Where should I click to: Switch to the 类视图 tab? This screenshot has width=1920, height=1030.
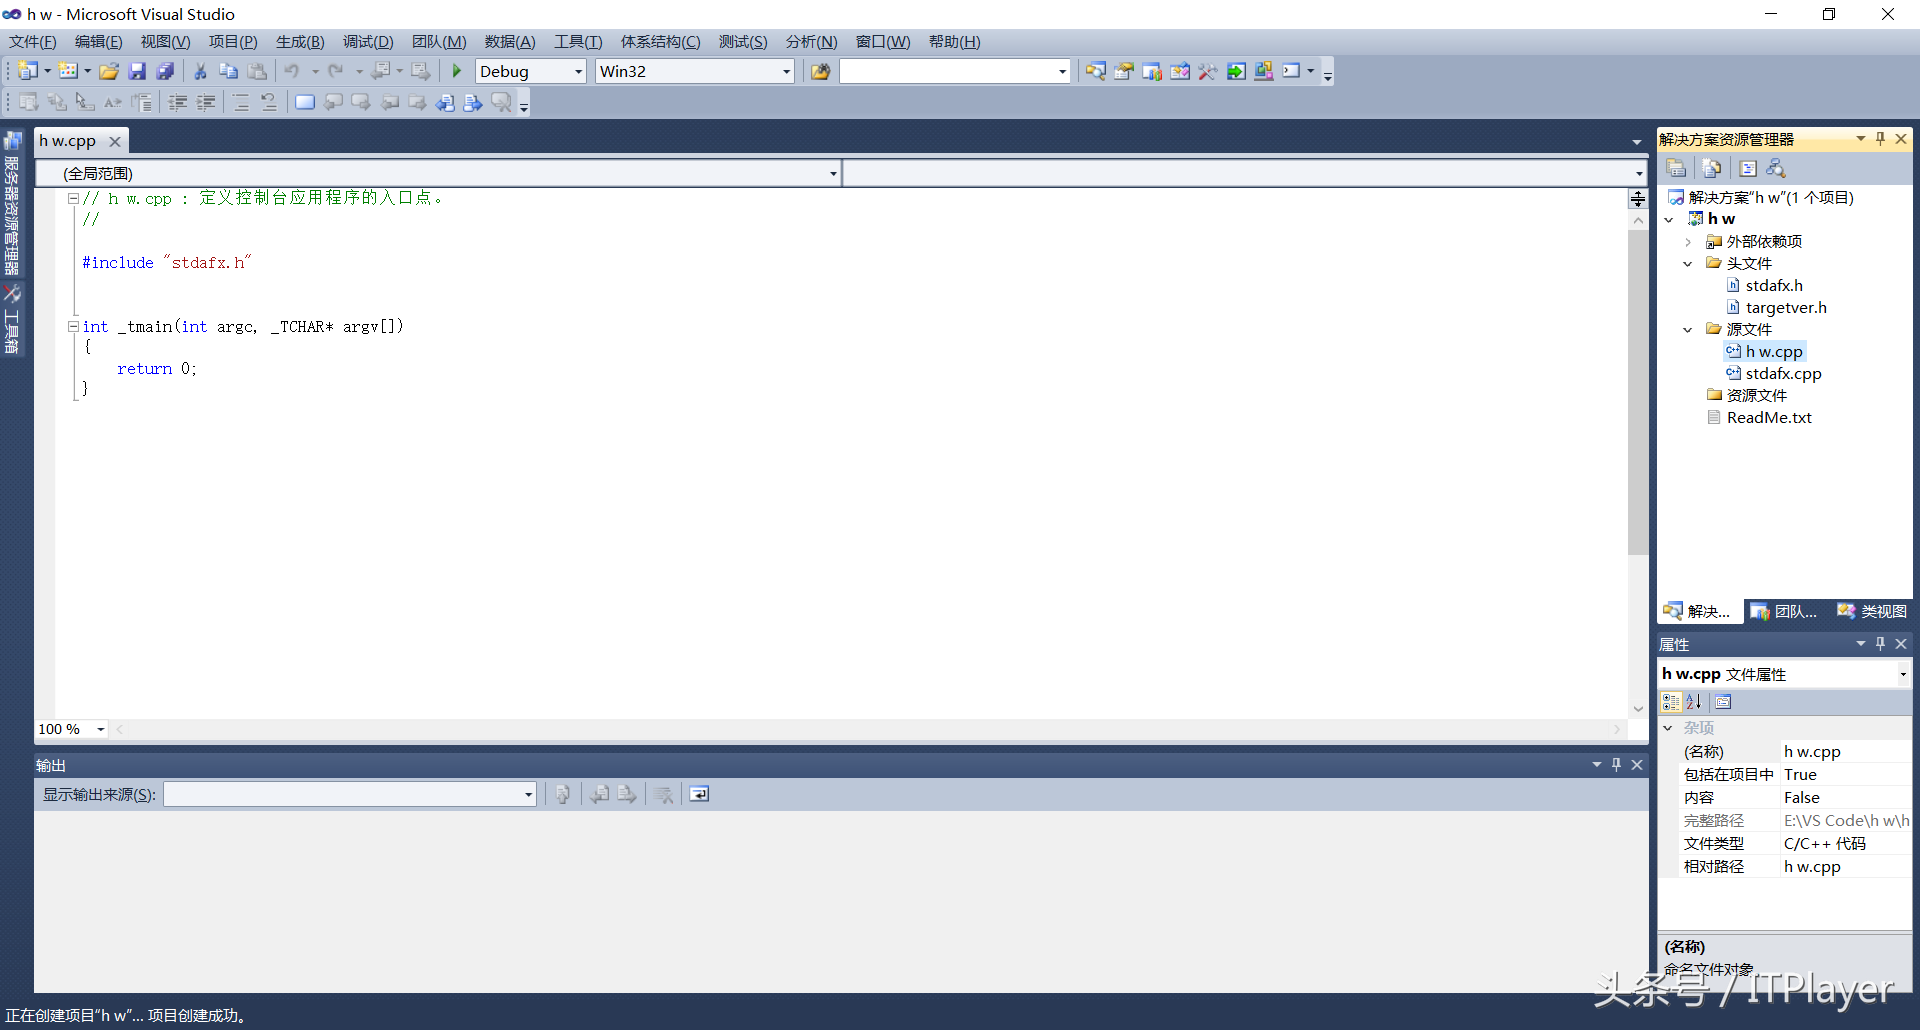[x=1872, y=611]
